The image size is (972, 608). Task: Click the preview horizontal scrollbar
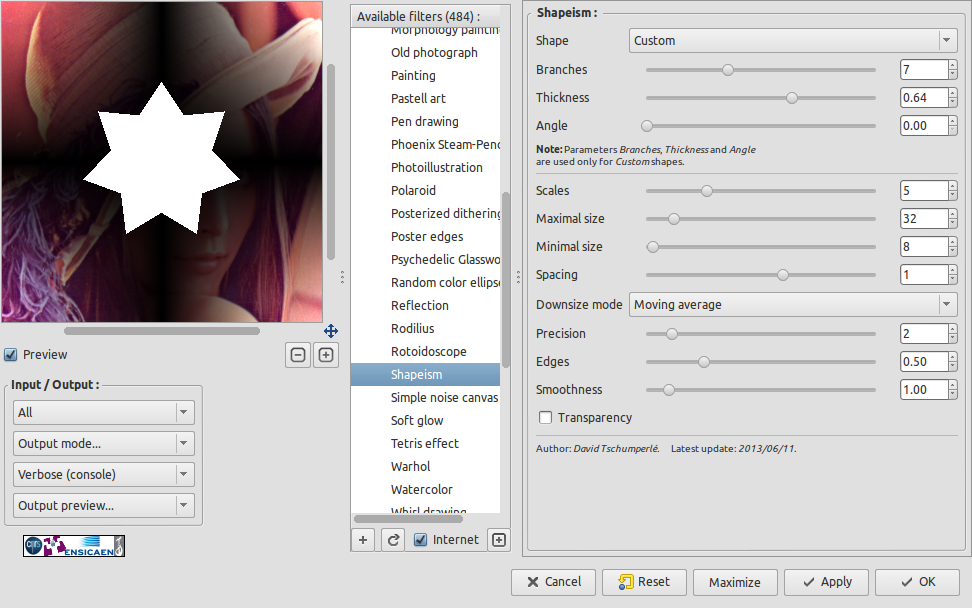pyautogui.click(x=162, y=331)
